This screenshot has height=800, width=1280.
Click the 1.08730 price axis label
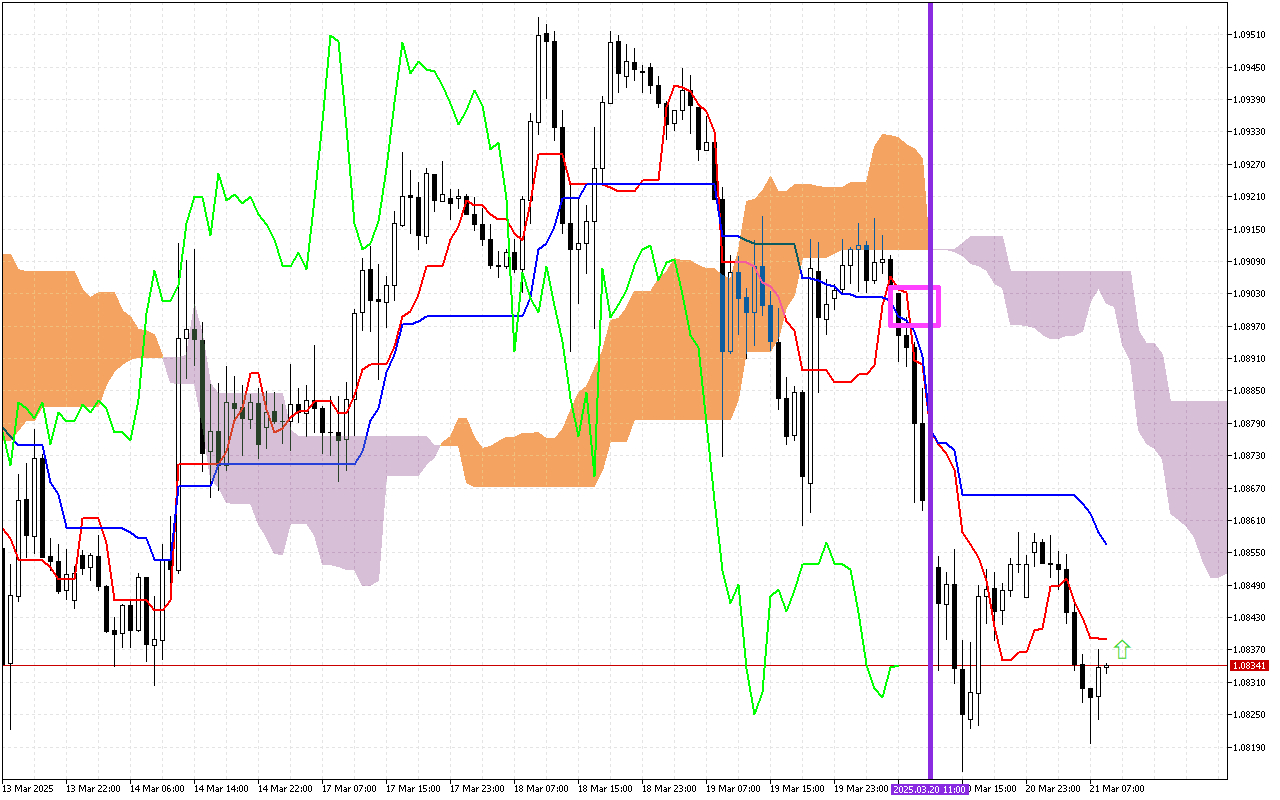[x=1249, y=455]
